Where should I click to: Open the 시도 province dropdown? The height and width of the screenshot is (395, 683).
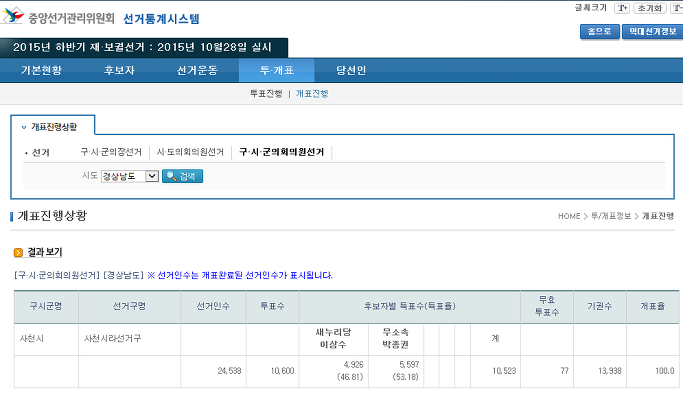point(130,176)
